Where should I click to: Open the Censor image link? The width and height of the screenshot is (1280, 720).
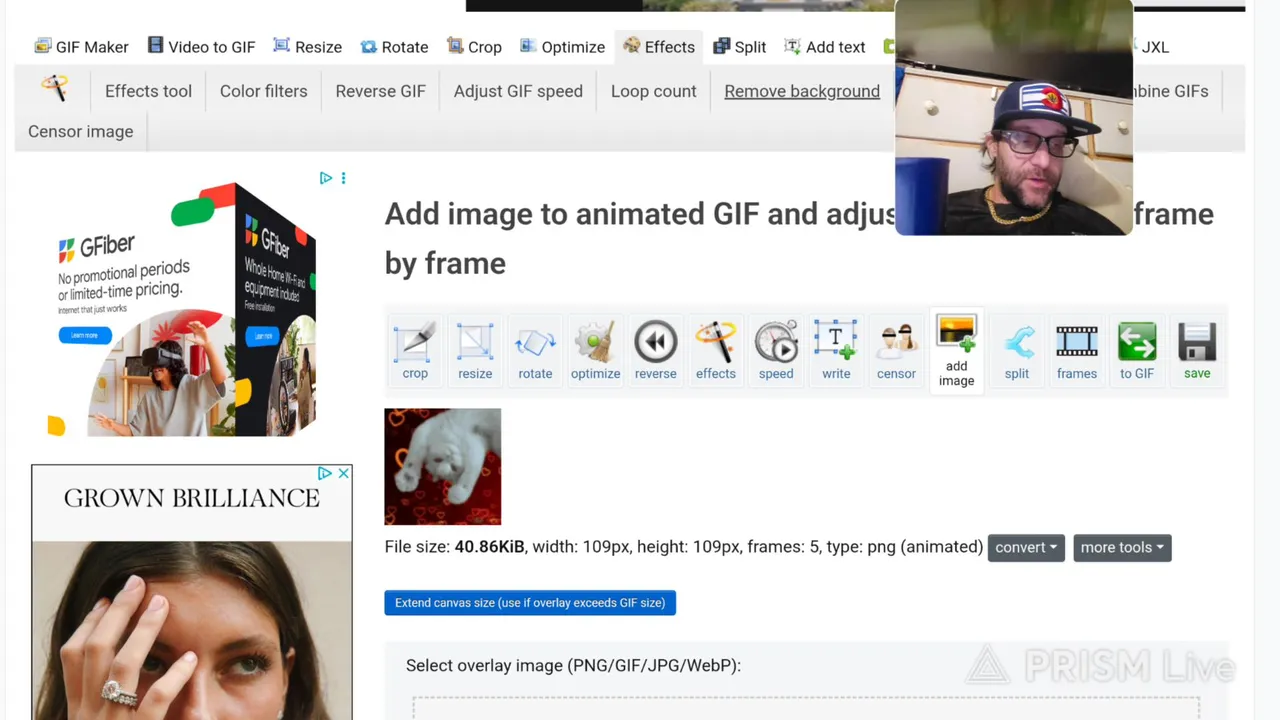coord(81,131)
